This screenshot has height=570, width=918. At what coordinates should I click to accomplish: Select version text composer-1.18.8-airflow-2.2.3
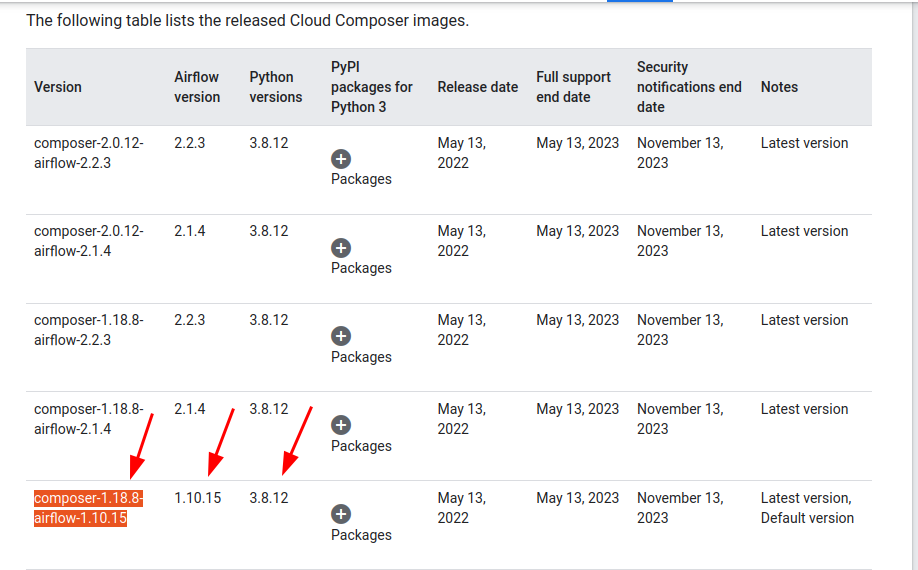click(88, 330)
